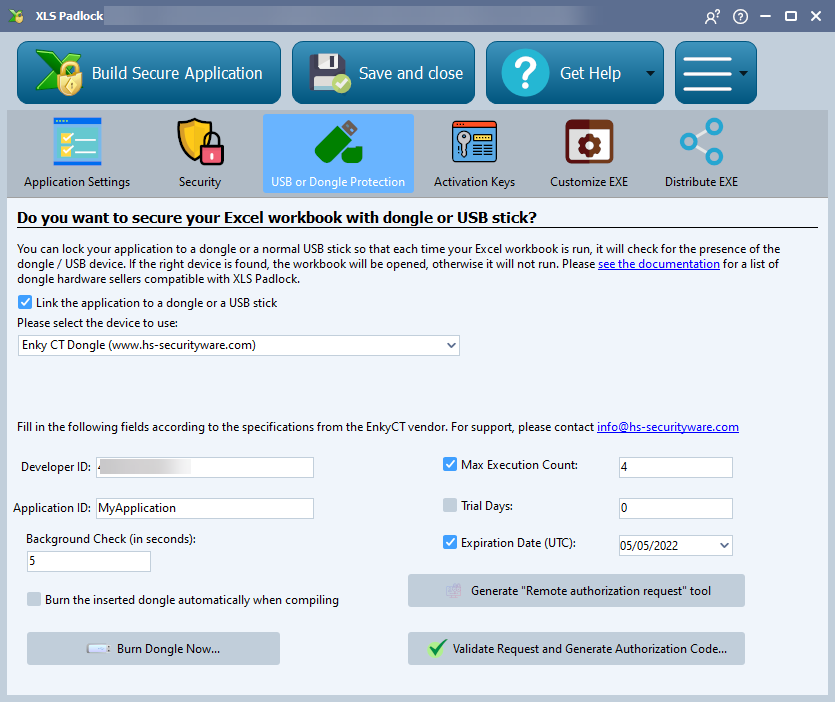Click the Burn Dongle Now button
The height and width of the screenshot is (702, 835).
[153, 649]
